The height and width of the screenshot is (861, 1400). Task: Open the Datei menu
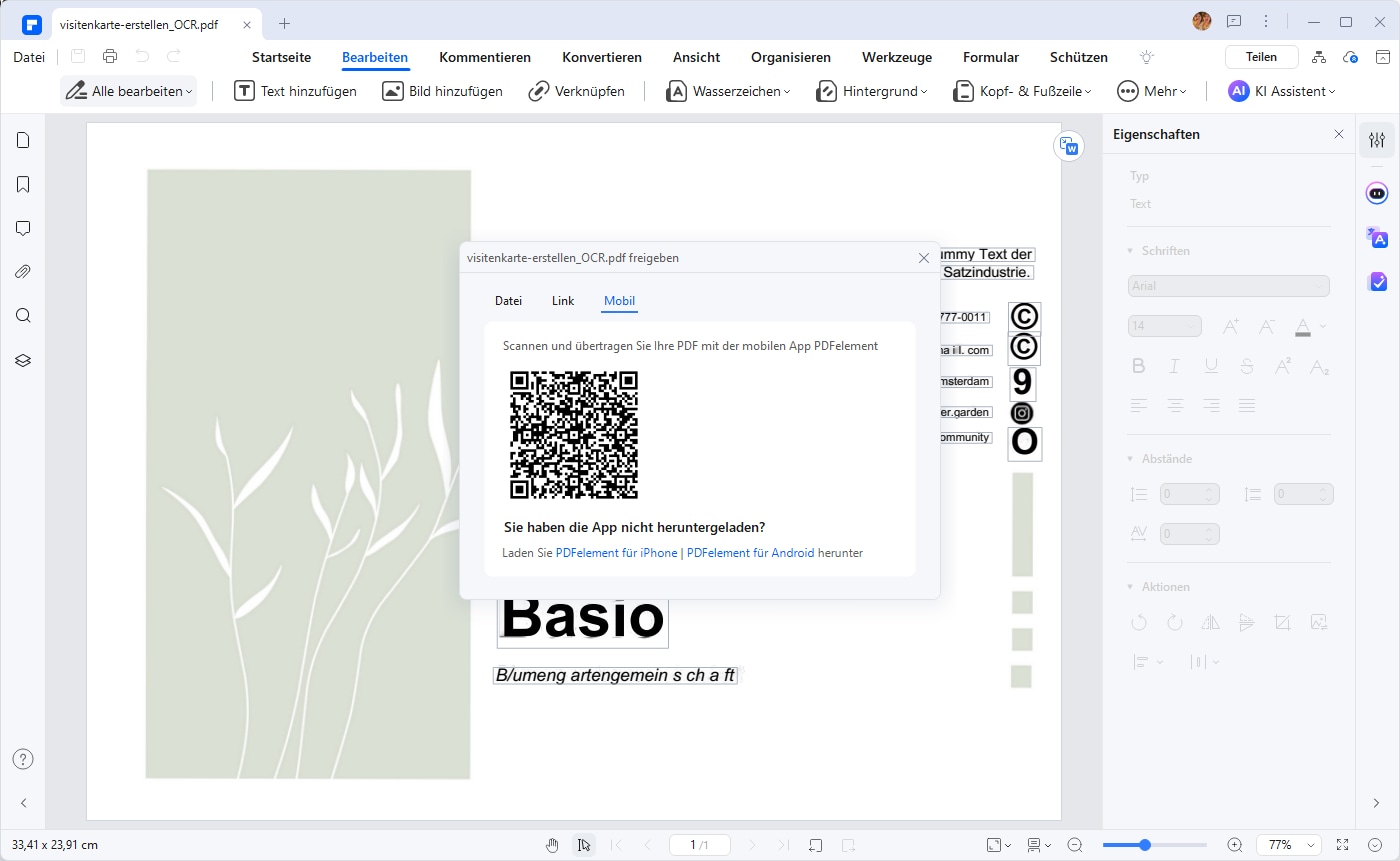pyautogui.click(x=29, y=57)
